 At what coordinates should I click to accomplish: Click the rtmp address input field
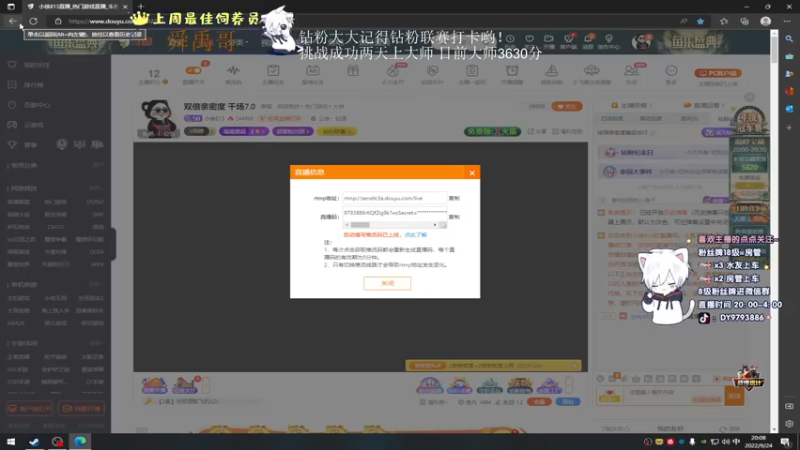[x=394, y=198]
